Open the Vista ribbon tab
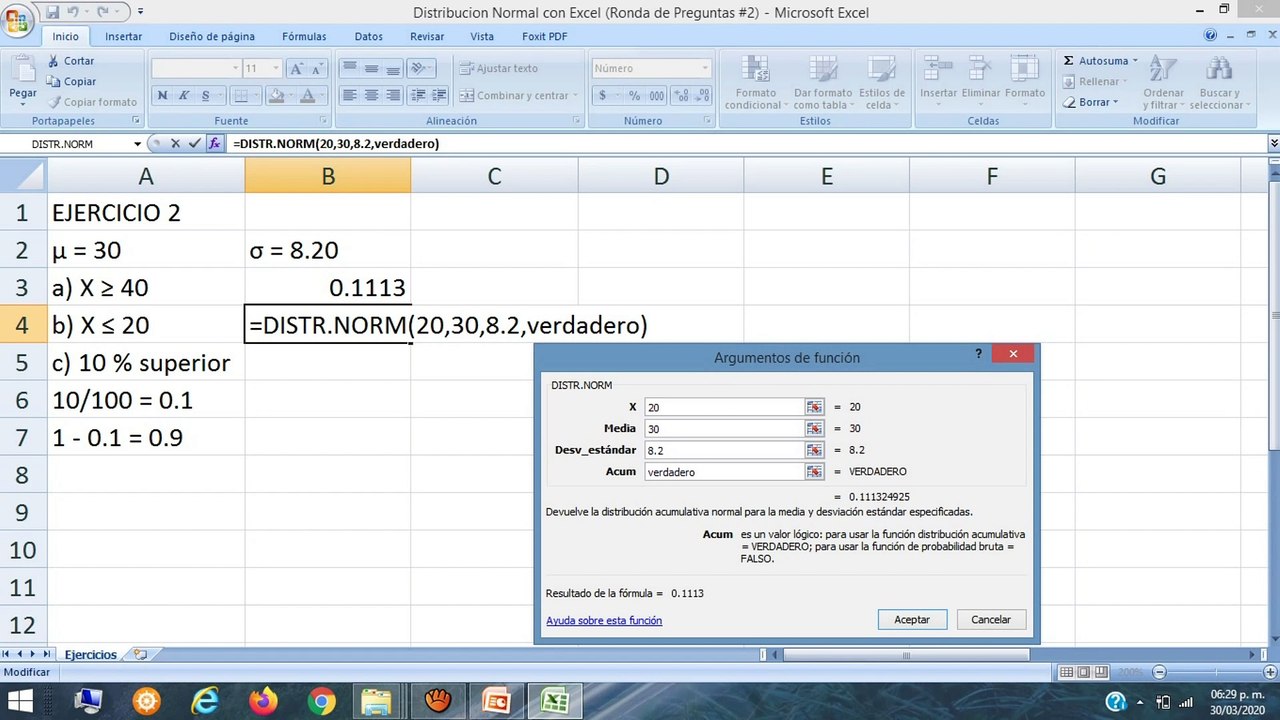Viewport: 1280px width, 720px height. [482, 36]
